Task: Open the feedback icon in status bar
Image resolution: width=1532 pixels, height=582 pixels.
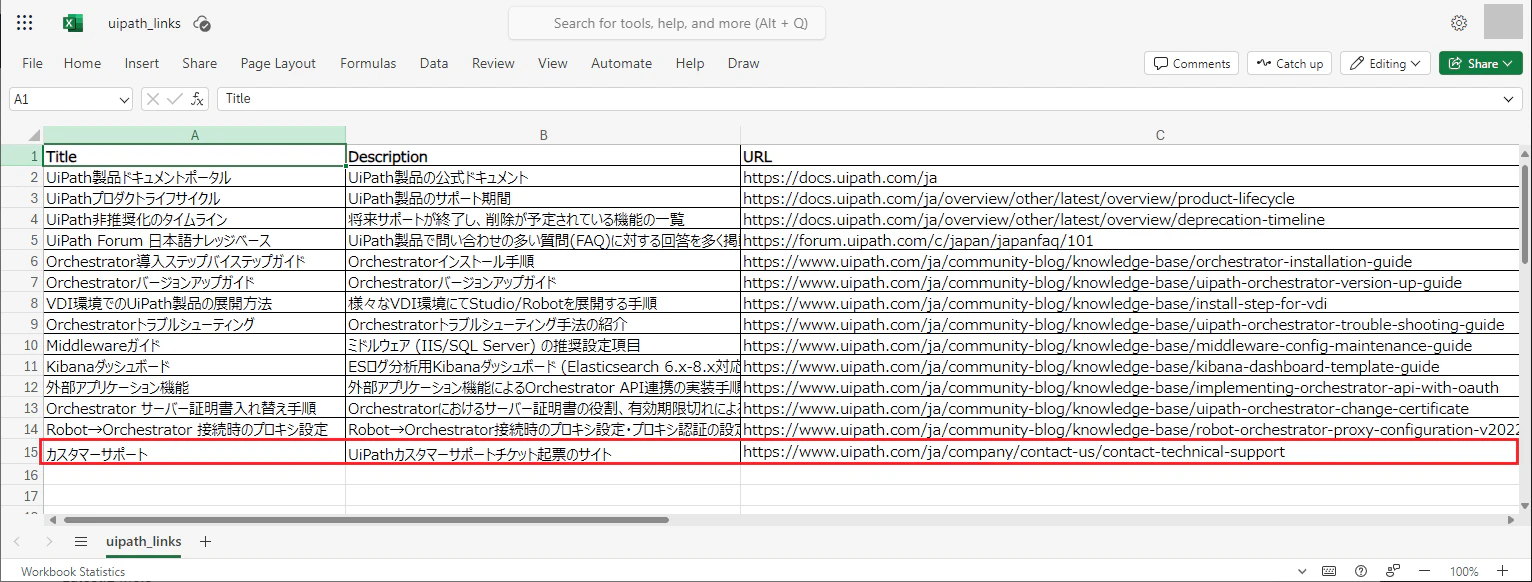Action: coord(1393,571)
